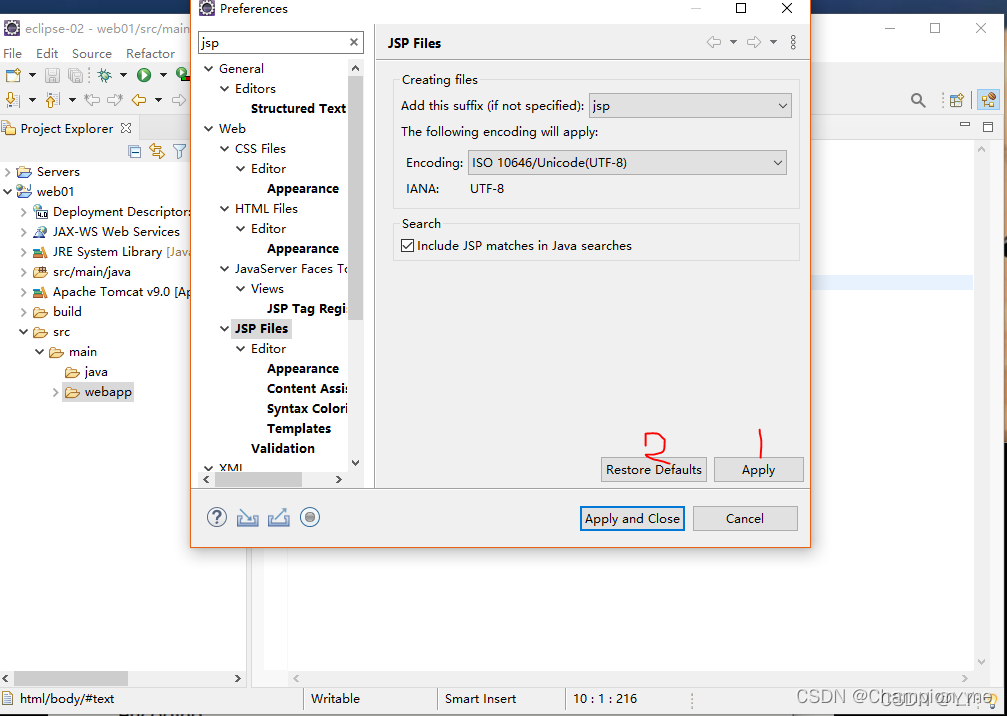The width and height of the screenshot is (1007, 716).
Task: Click Restore Defaults
Action: tap(654, 469)
